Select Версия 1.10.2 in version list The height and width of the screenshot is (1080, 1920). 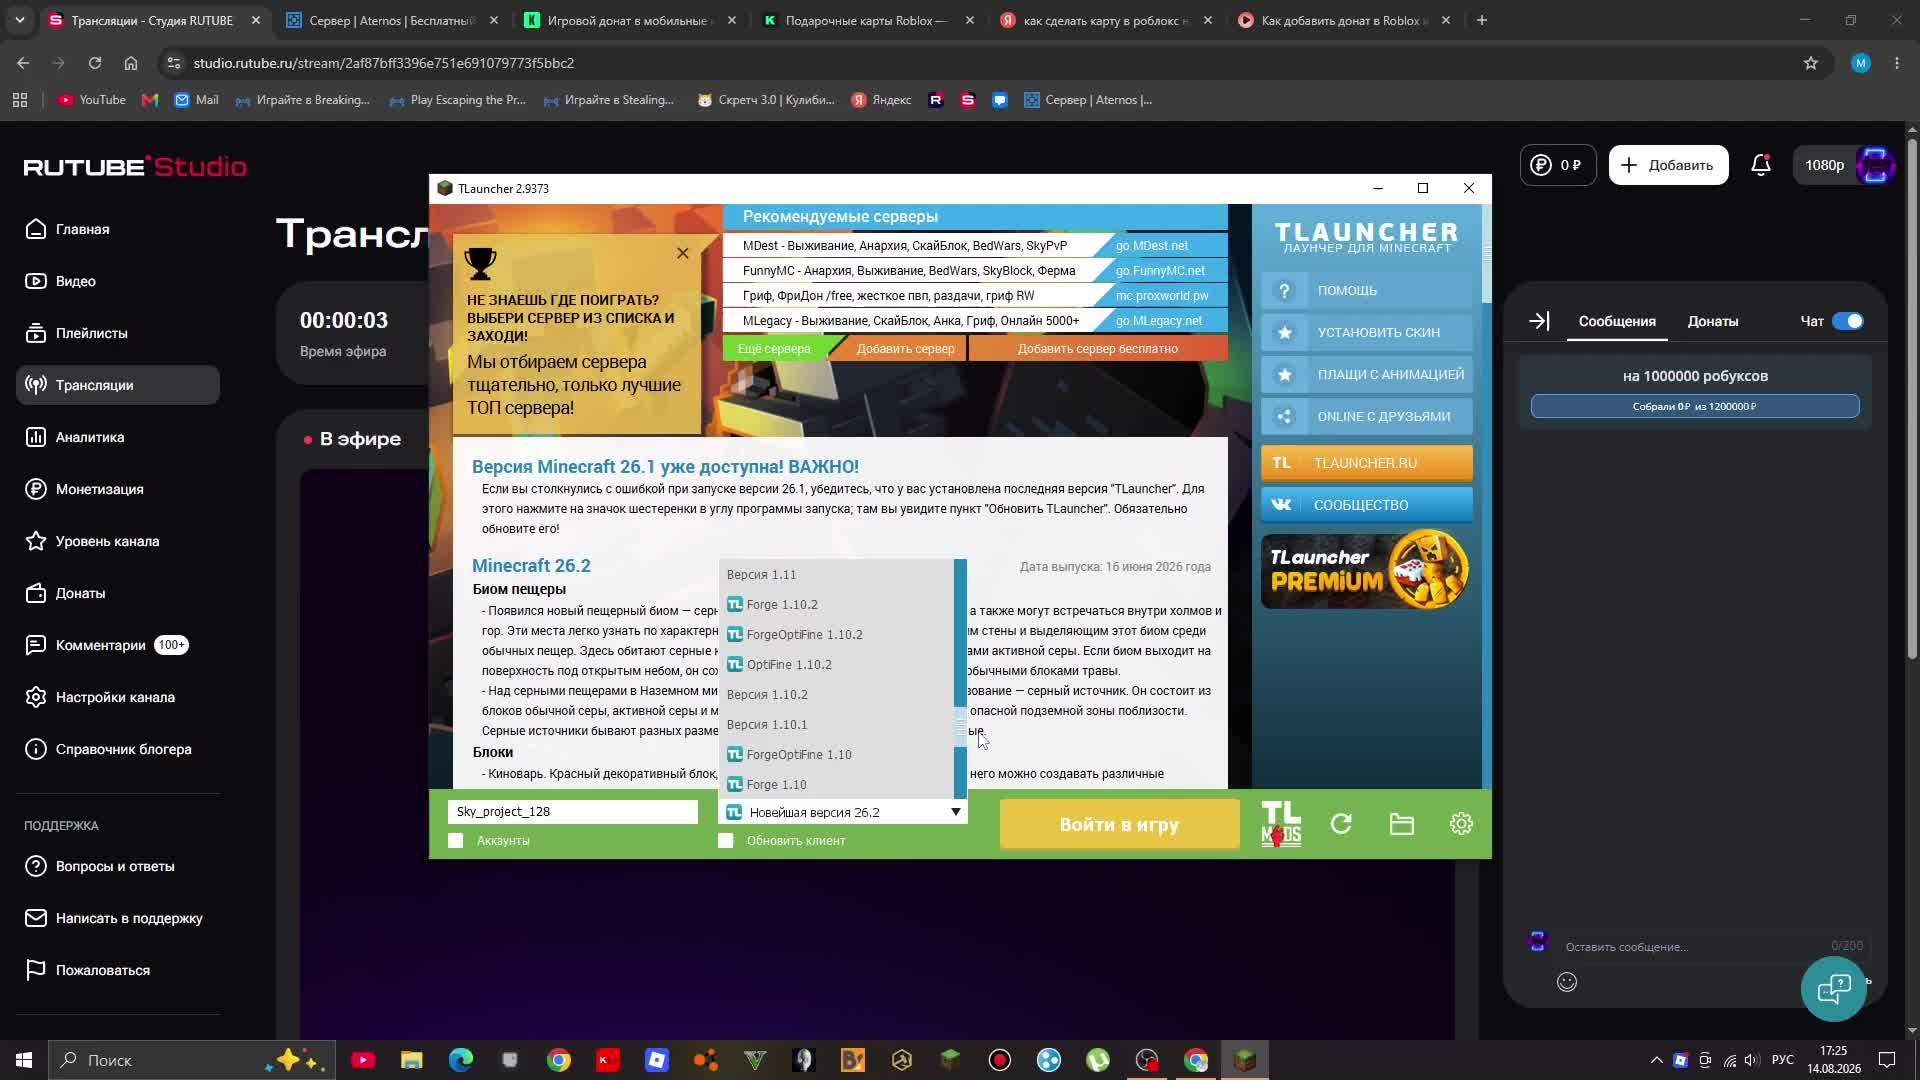coord(837,695)
